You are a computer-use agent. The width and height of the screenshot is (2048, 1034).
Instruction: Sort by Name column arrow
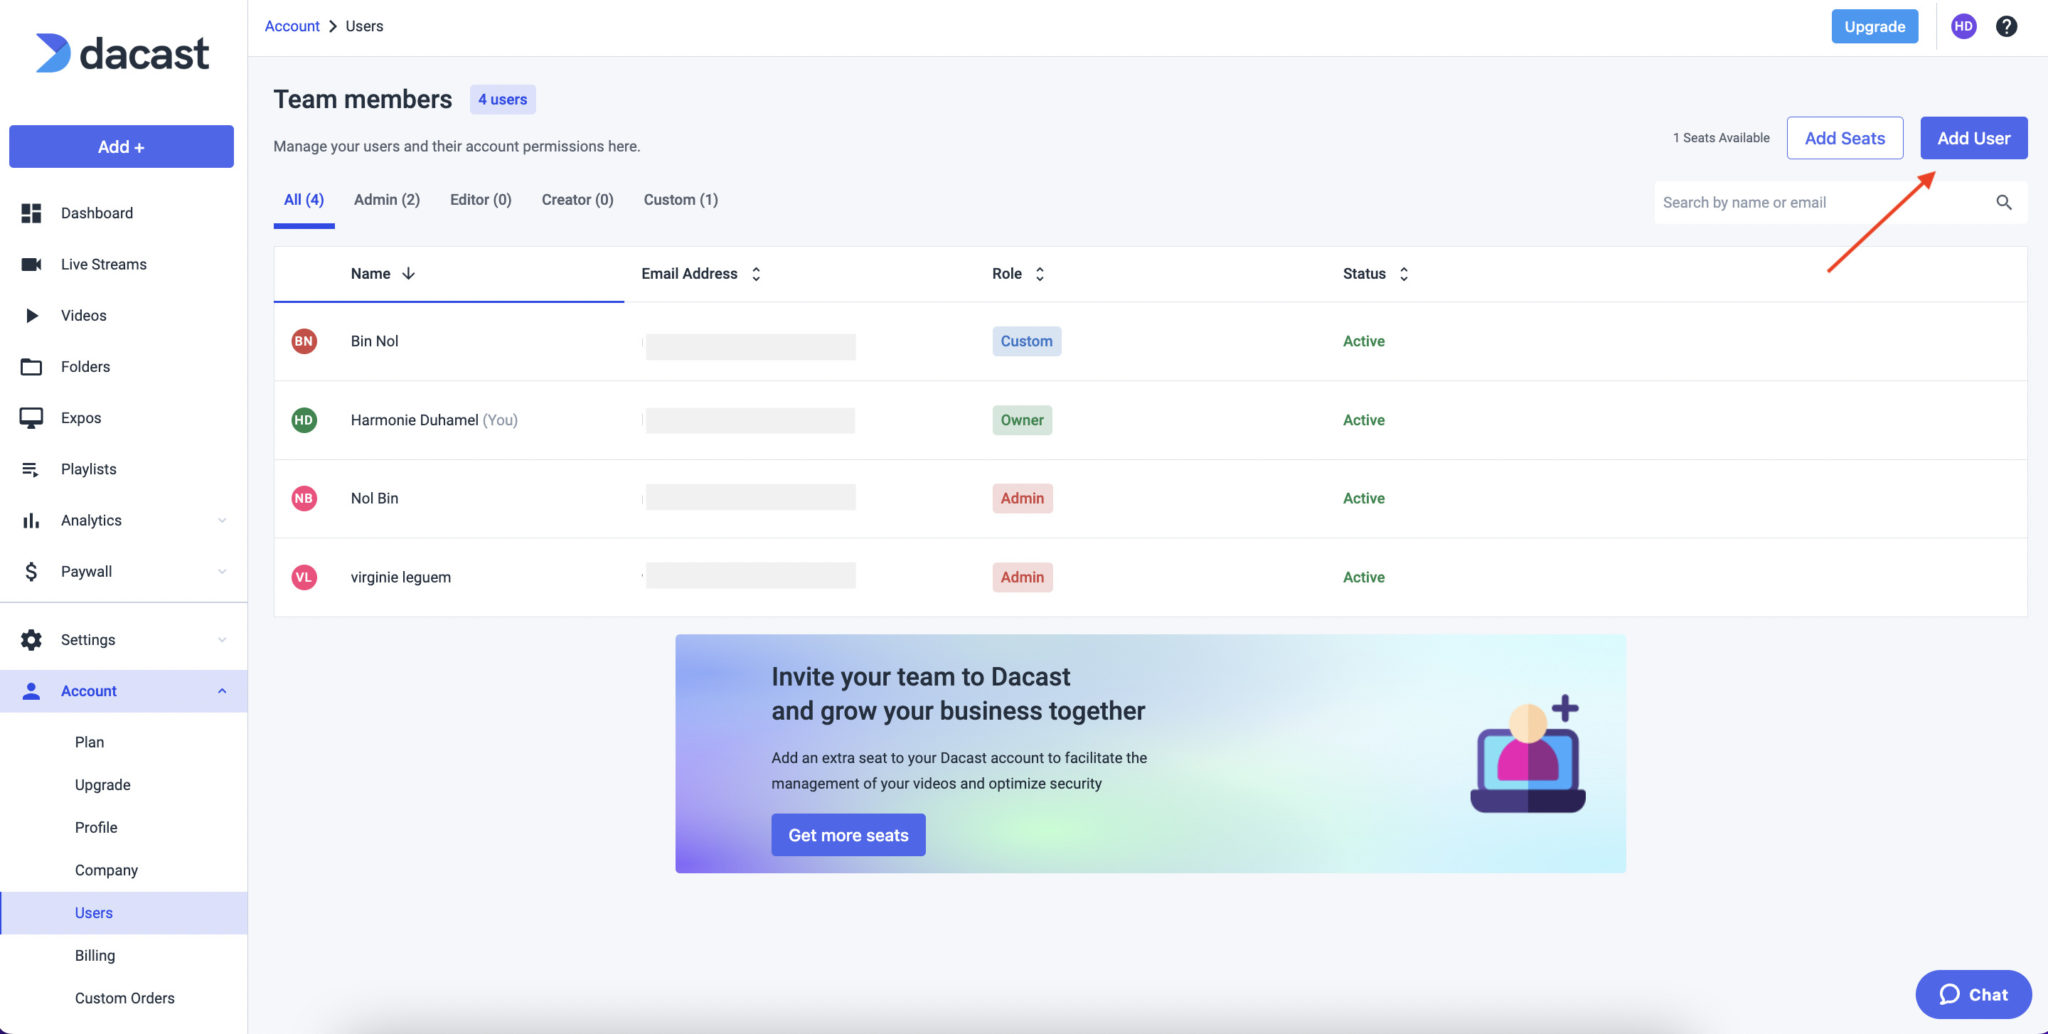click(408, 273)
